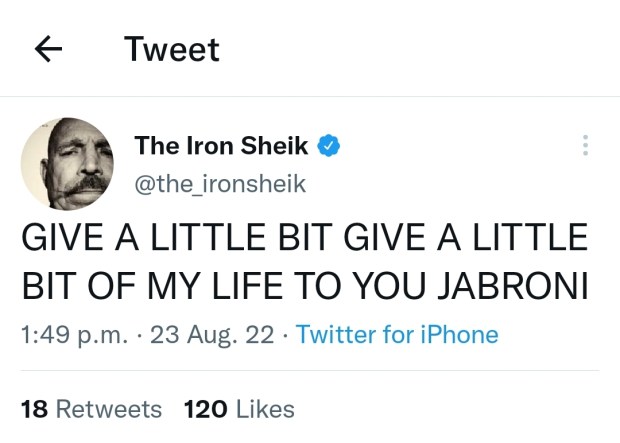Tap the Tweet header title
The image size is (620, 443).
click(171, 49)
